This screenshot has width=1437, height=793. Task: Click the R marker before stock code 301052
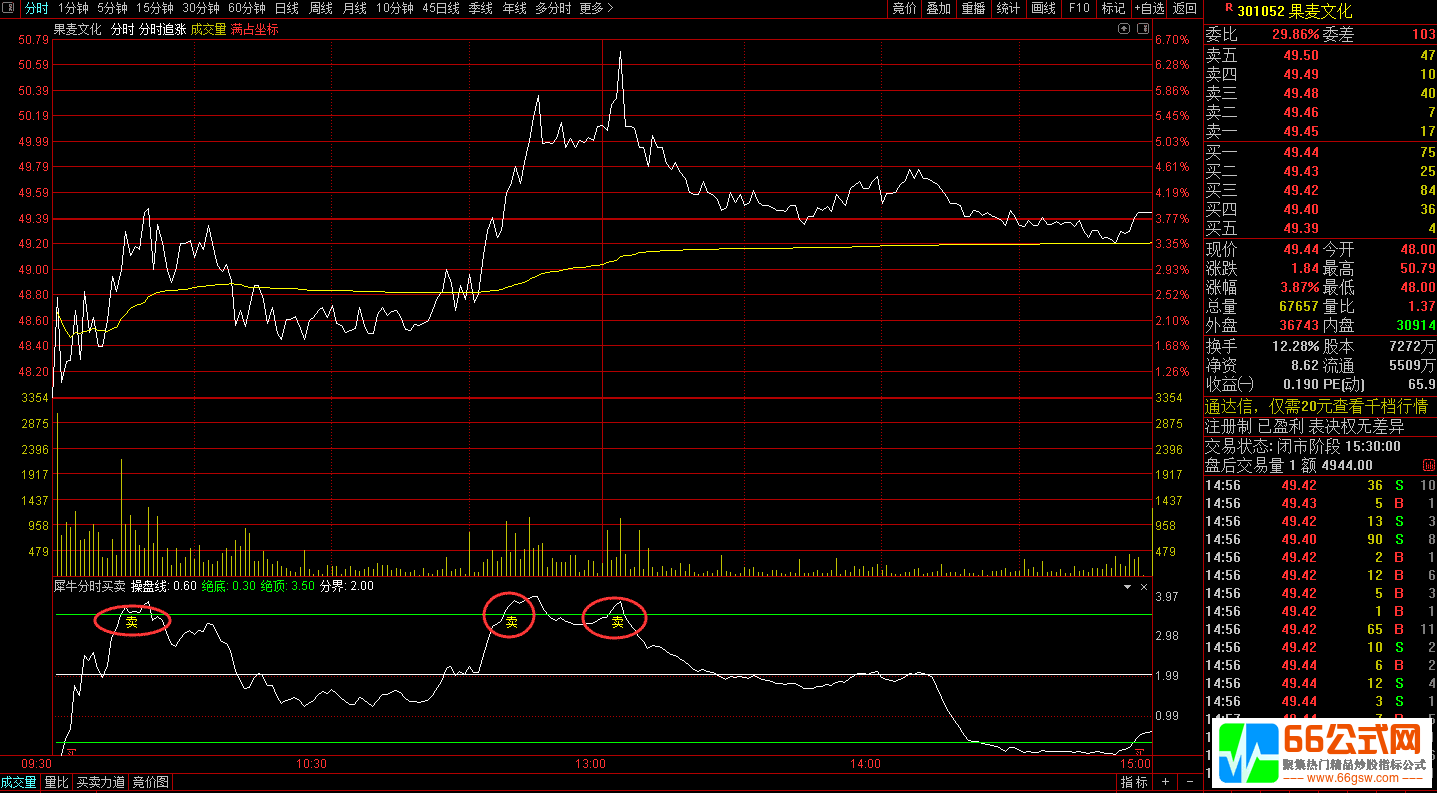tap(1228, 8)
